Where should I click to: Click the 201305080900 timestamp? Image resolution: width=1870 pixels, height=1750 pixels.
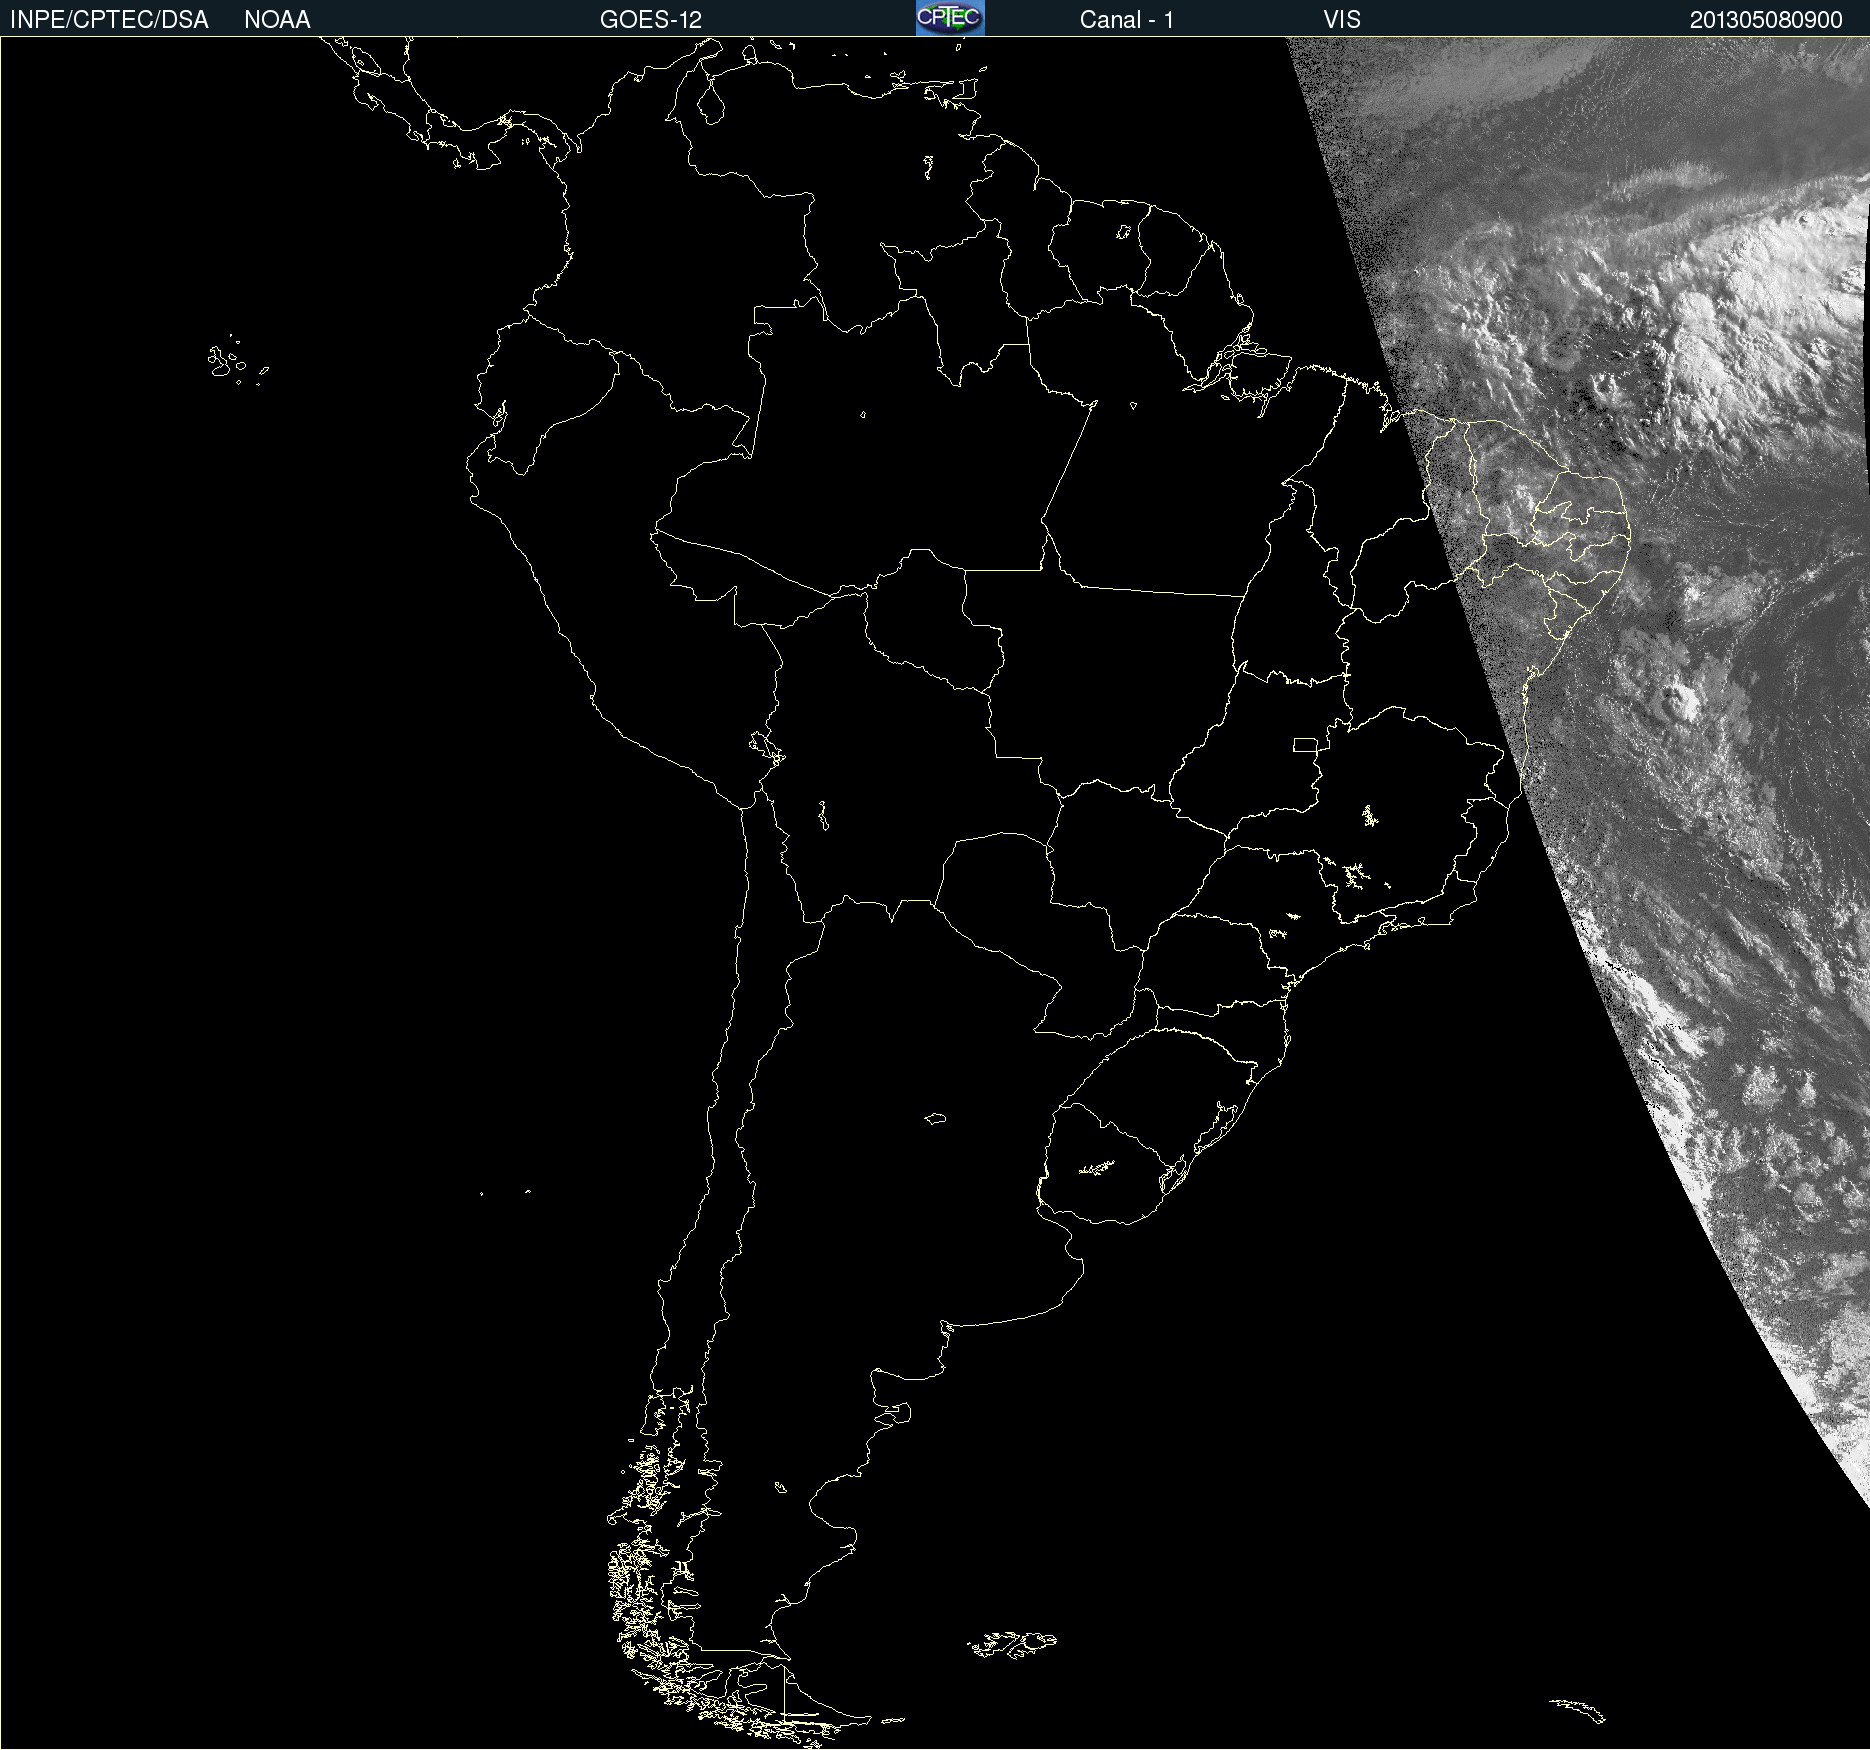(1766, 20)
